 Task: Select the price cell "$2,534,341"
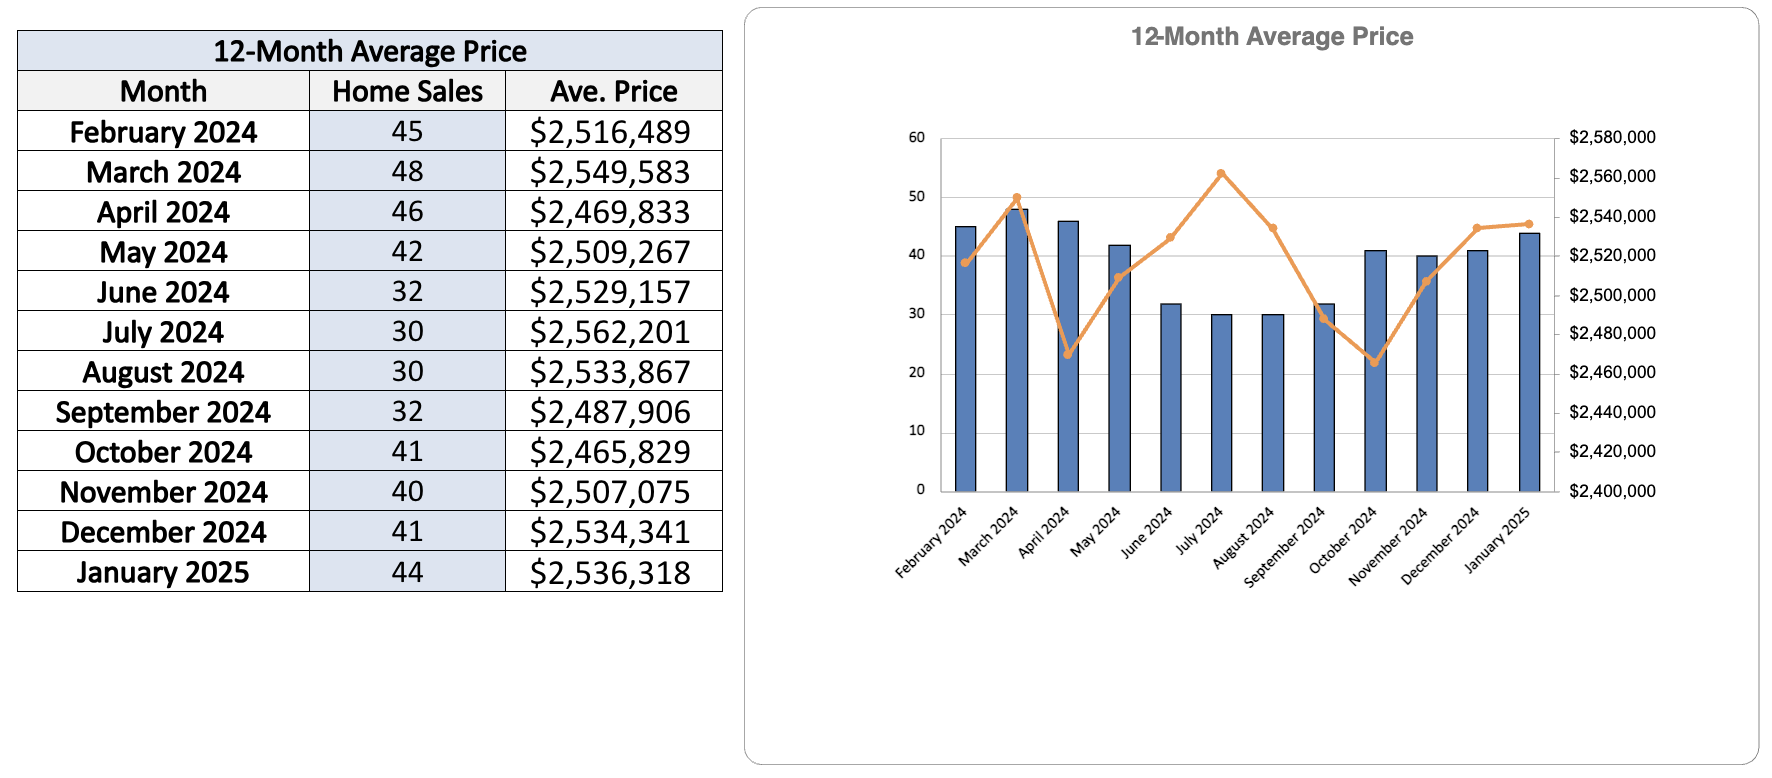click(614, 531)
